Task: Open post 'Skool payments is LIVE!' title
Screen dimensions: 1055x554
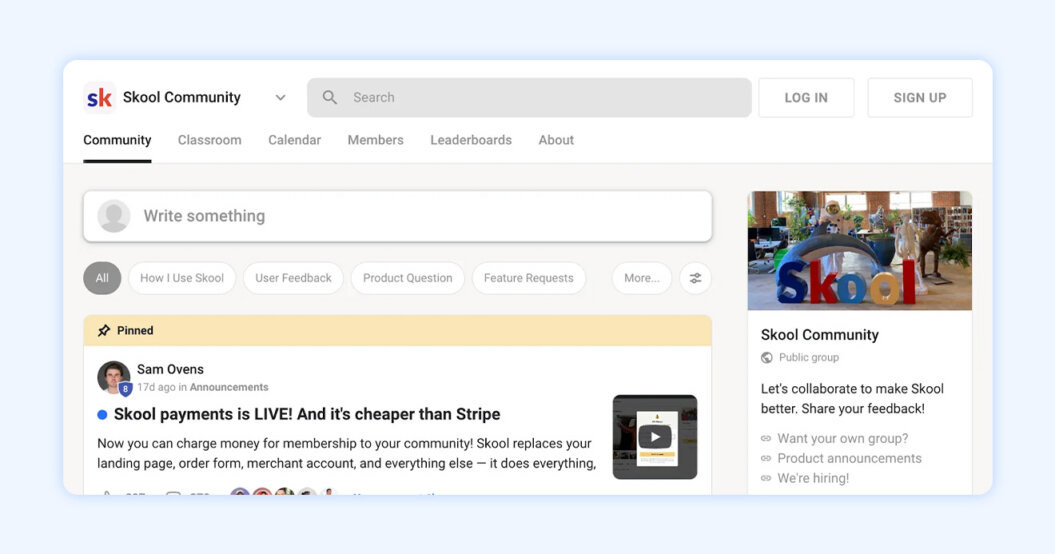Action: 307,414
